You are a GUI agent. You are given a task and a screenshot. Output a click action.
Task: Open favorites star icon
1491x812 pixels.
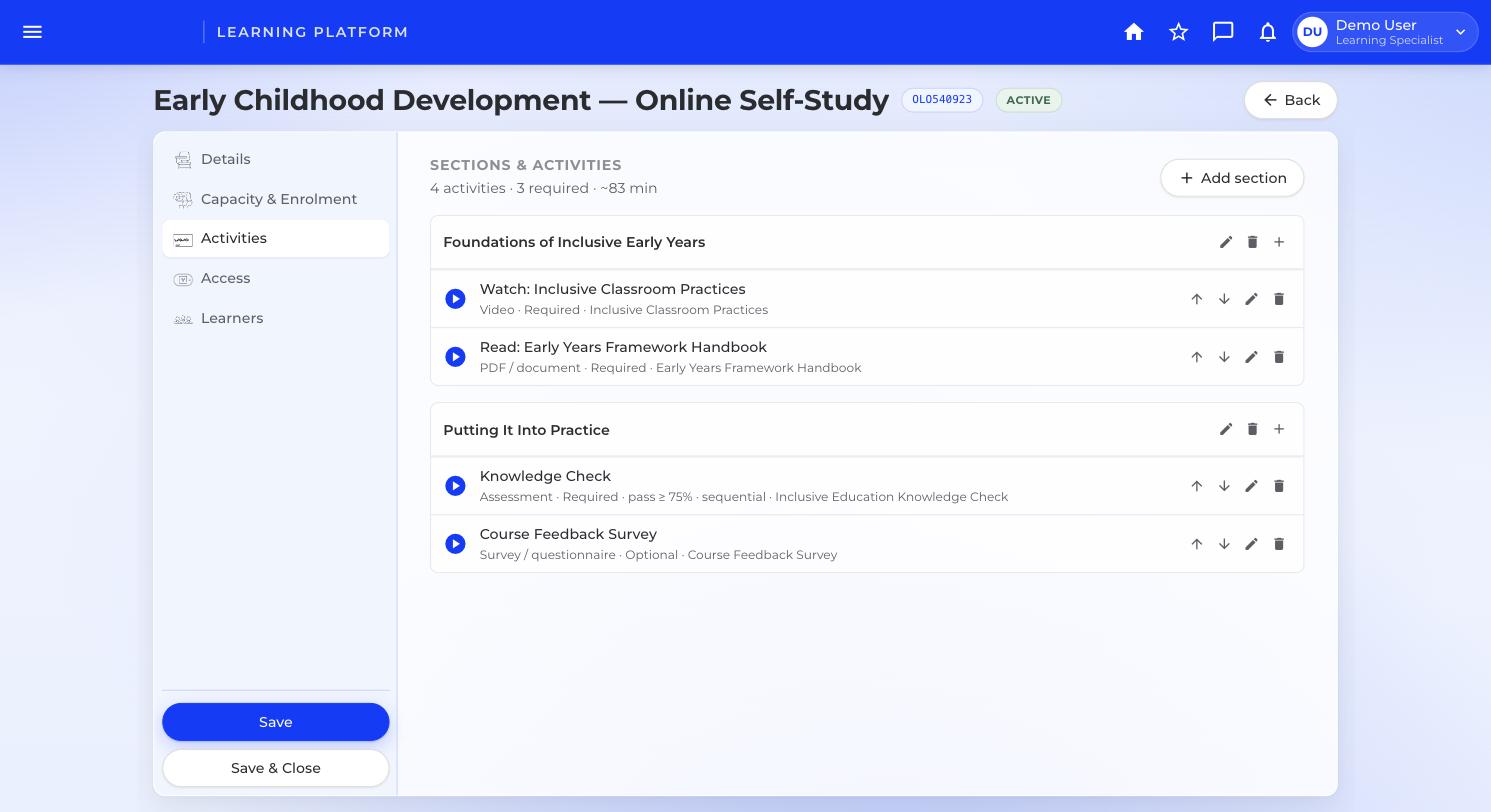(x=1179, y=32)
